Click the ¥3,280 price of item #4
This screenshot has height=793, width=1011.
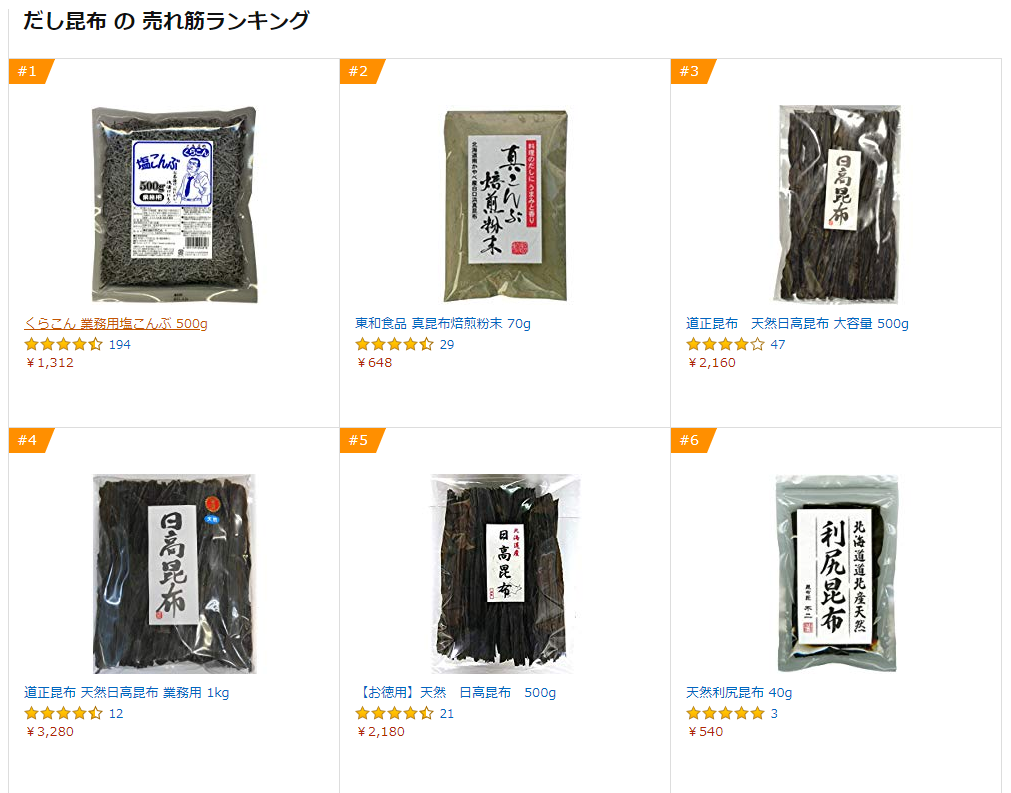(x=50, y=731)
